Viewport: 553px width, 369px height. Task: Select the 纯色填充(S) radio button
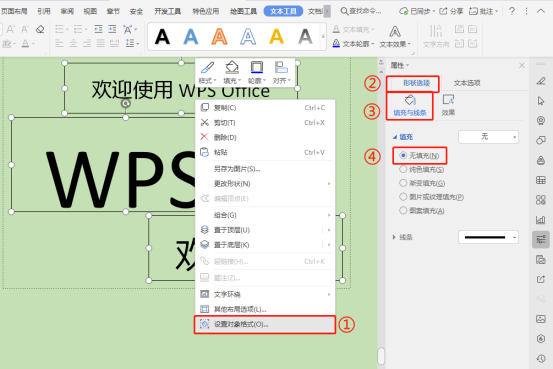point(403,169)
